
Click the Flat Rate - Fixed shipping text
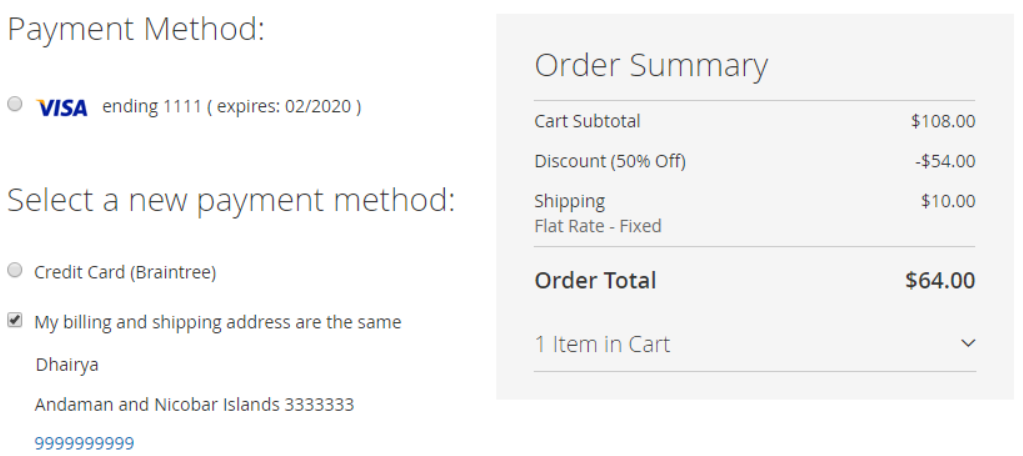coord(598,226)
